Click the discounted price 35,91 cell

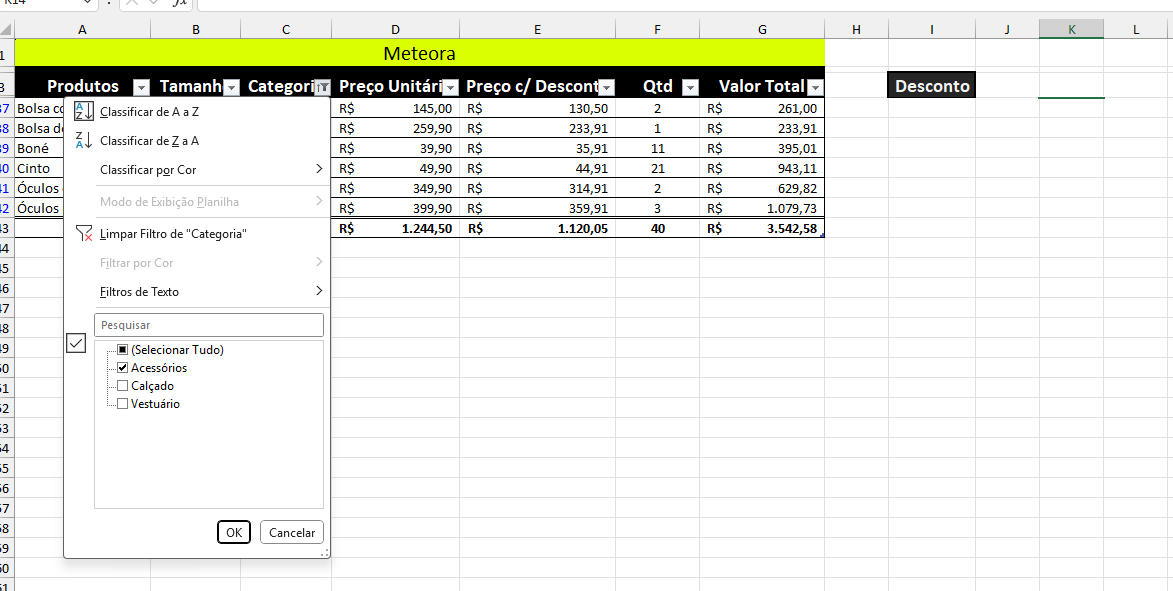point(538,148)
